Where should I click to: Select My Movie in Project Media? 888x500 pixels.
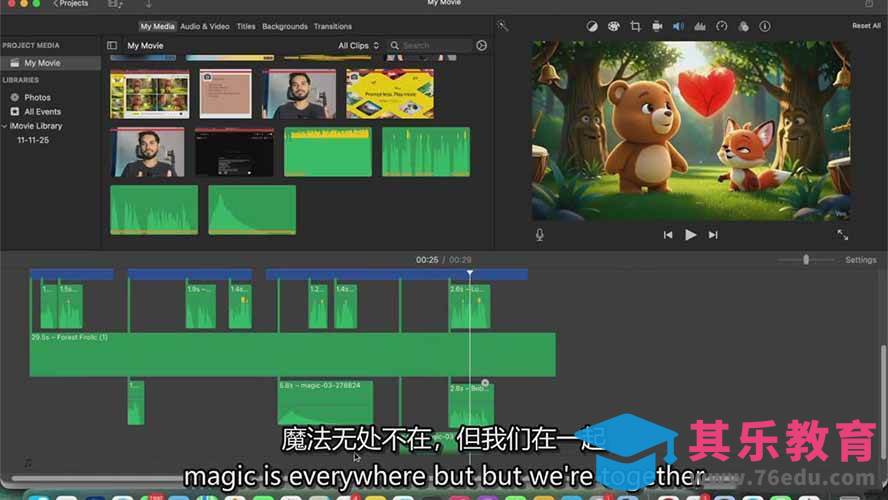point(50,63)
